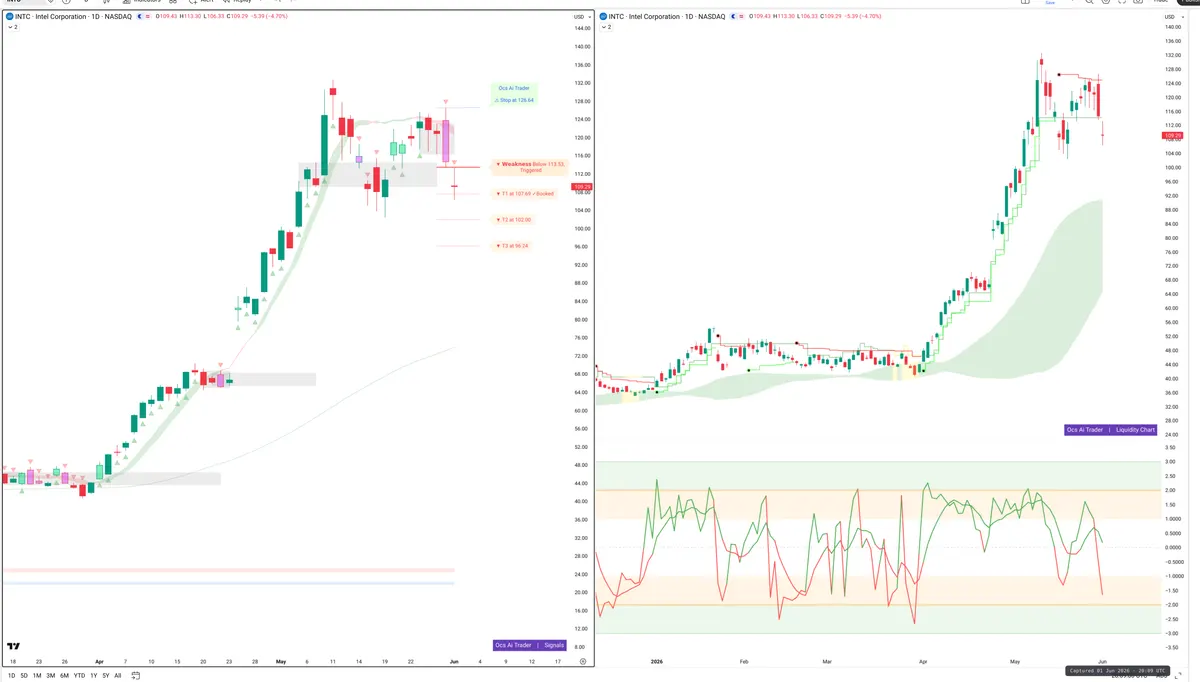Image resolution: width=1200 pixels, height=682 pixels.
Task: Click the Weakness Below 113.53 Triggered label
Action: 531,167
